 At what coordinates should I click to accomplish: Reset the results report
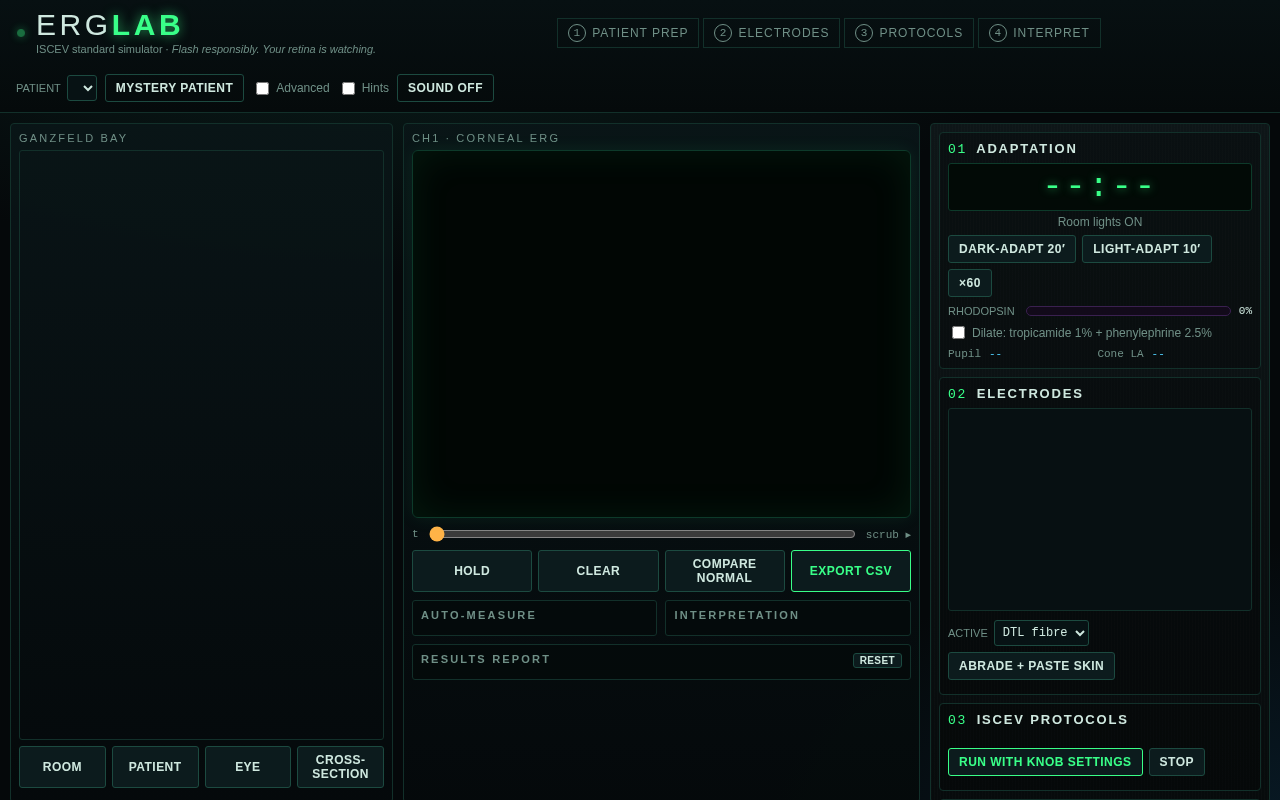tap(877, 660)
